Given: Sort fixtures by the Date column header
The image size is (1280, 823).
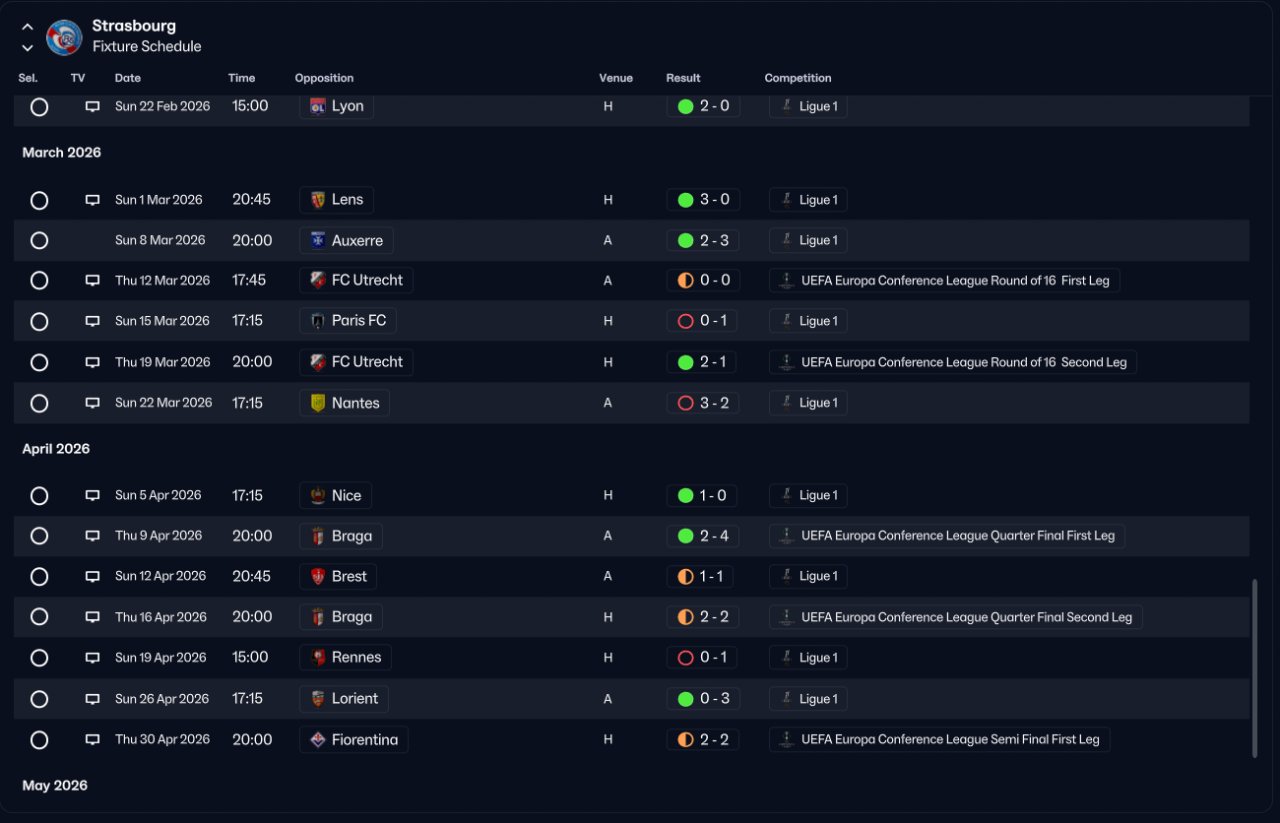Looking at the screenshot, I should pos(128,78).
